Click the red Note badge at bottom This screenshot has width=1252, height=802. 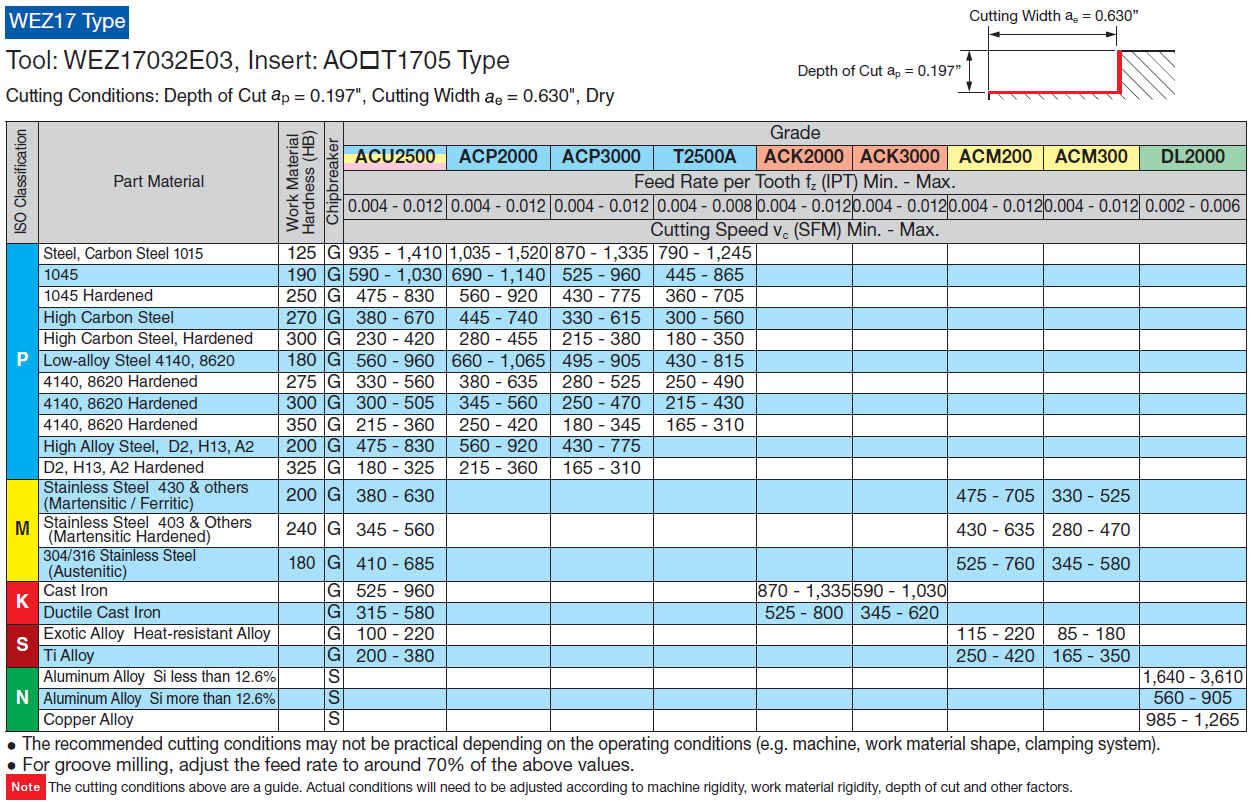tap(25, 787)
